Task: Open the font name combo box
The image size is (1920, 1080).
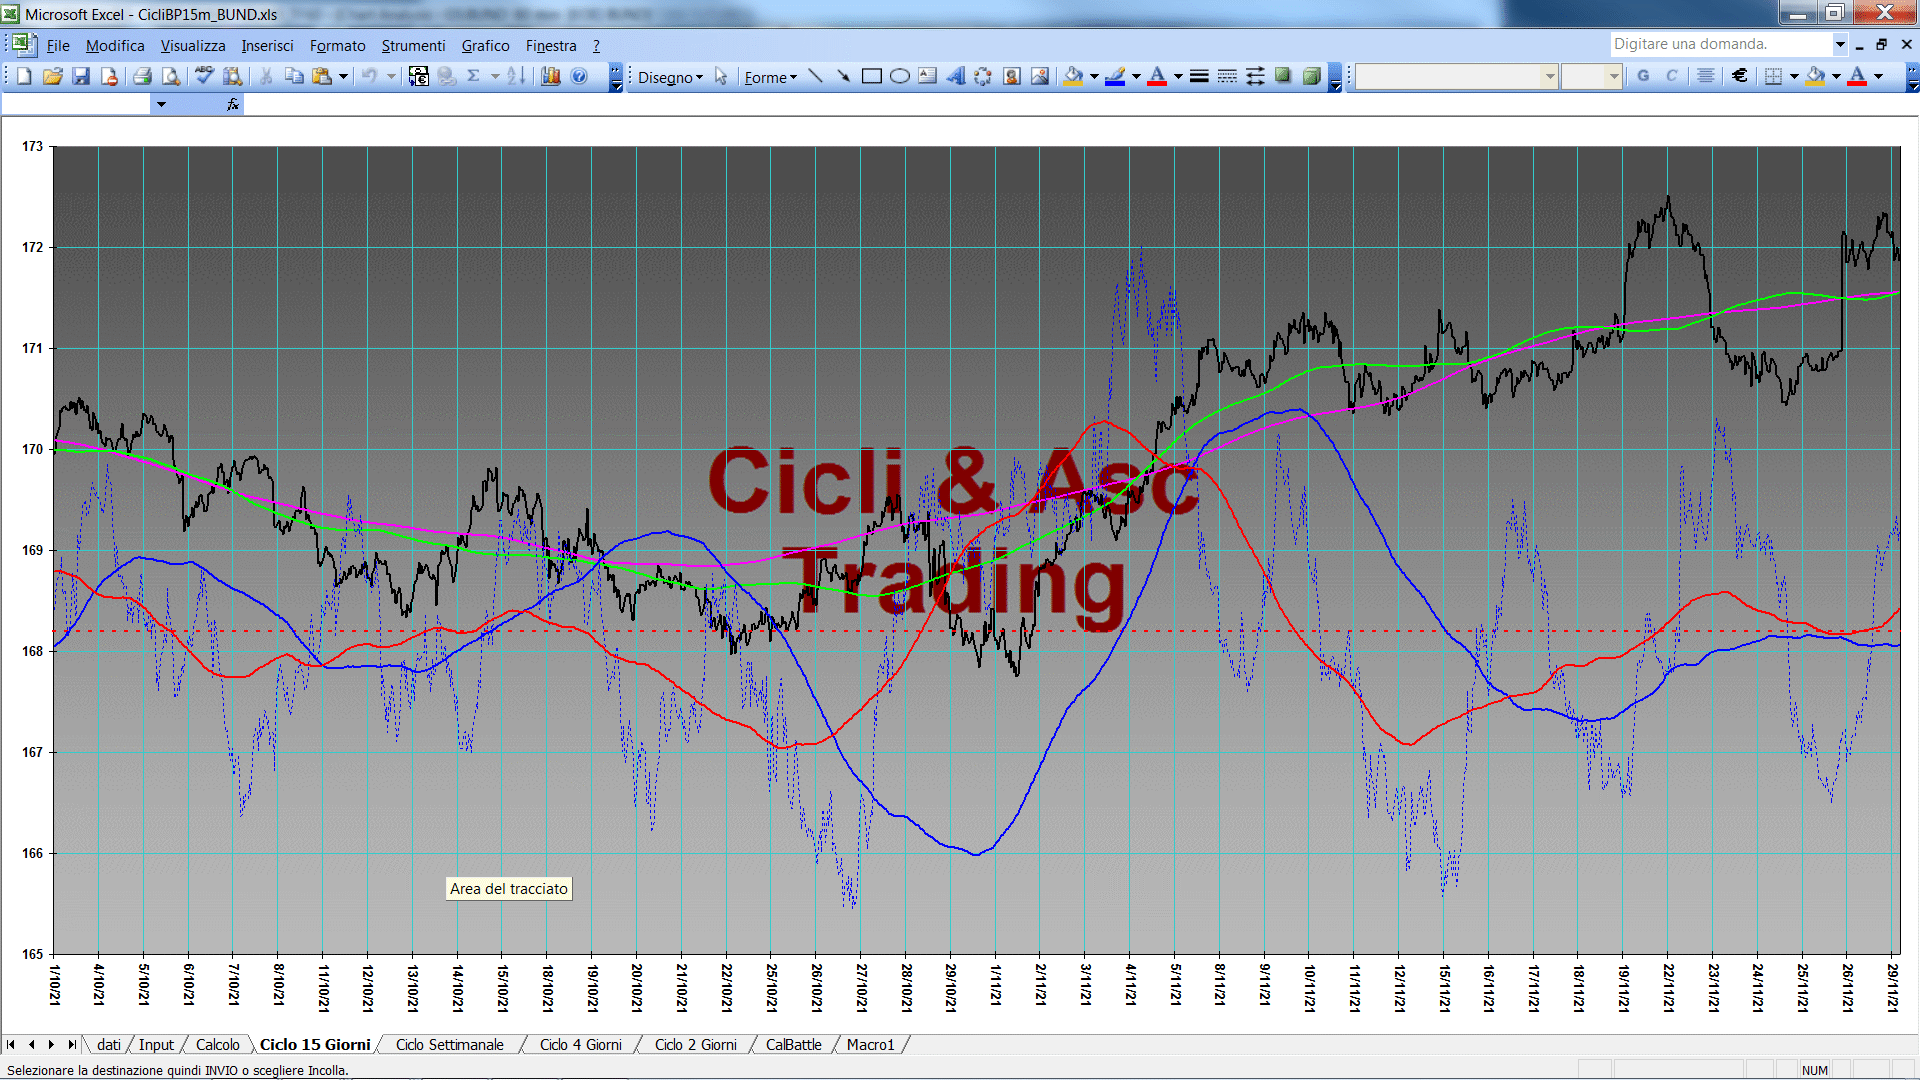Action: (x=1457, y=76)
